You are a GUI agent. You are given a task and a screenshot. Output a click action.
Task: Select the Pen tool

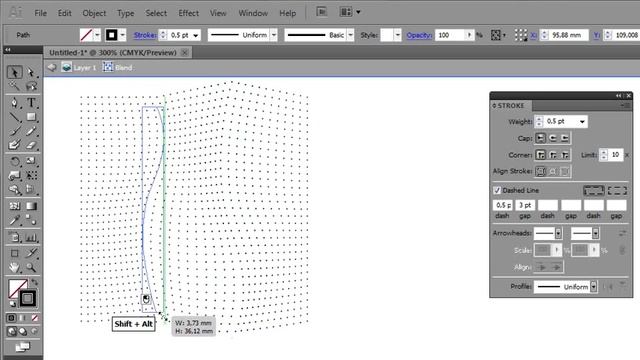[x=15, y=102]
